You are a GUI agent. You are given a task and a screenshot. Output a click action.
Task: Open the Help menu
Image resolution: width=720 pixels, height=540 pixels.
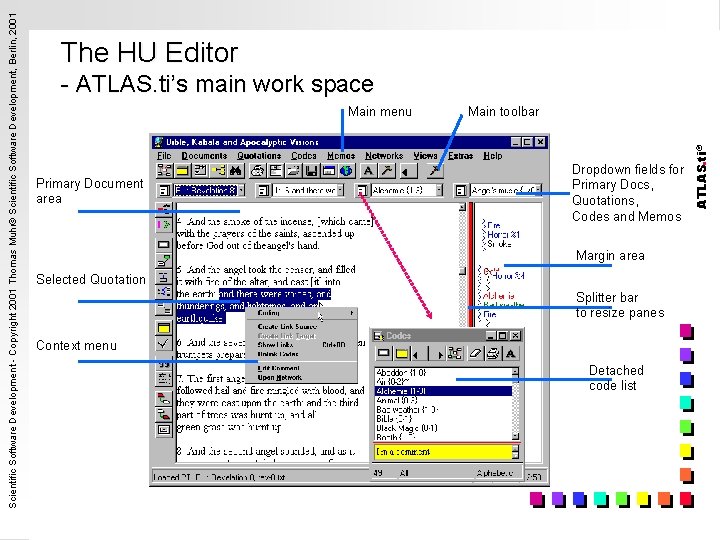(x=492, y=156)
